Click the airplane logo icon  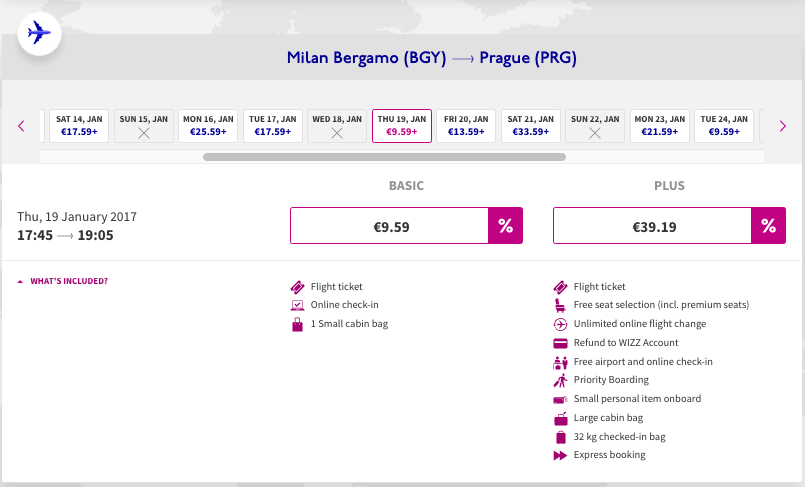[40, 33]
